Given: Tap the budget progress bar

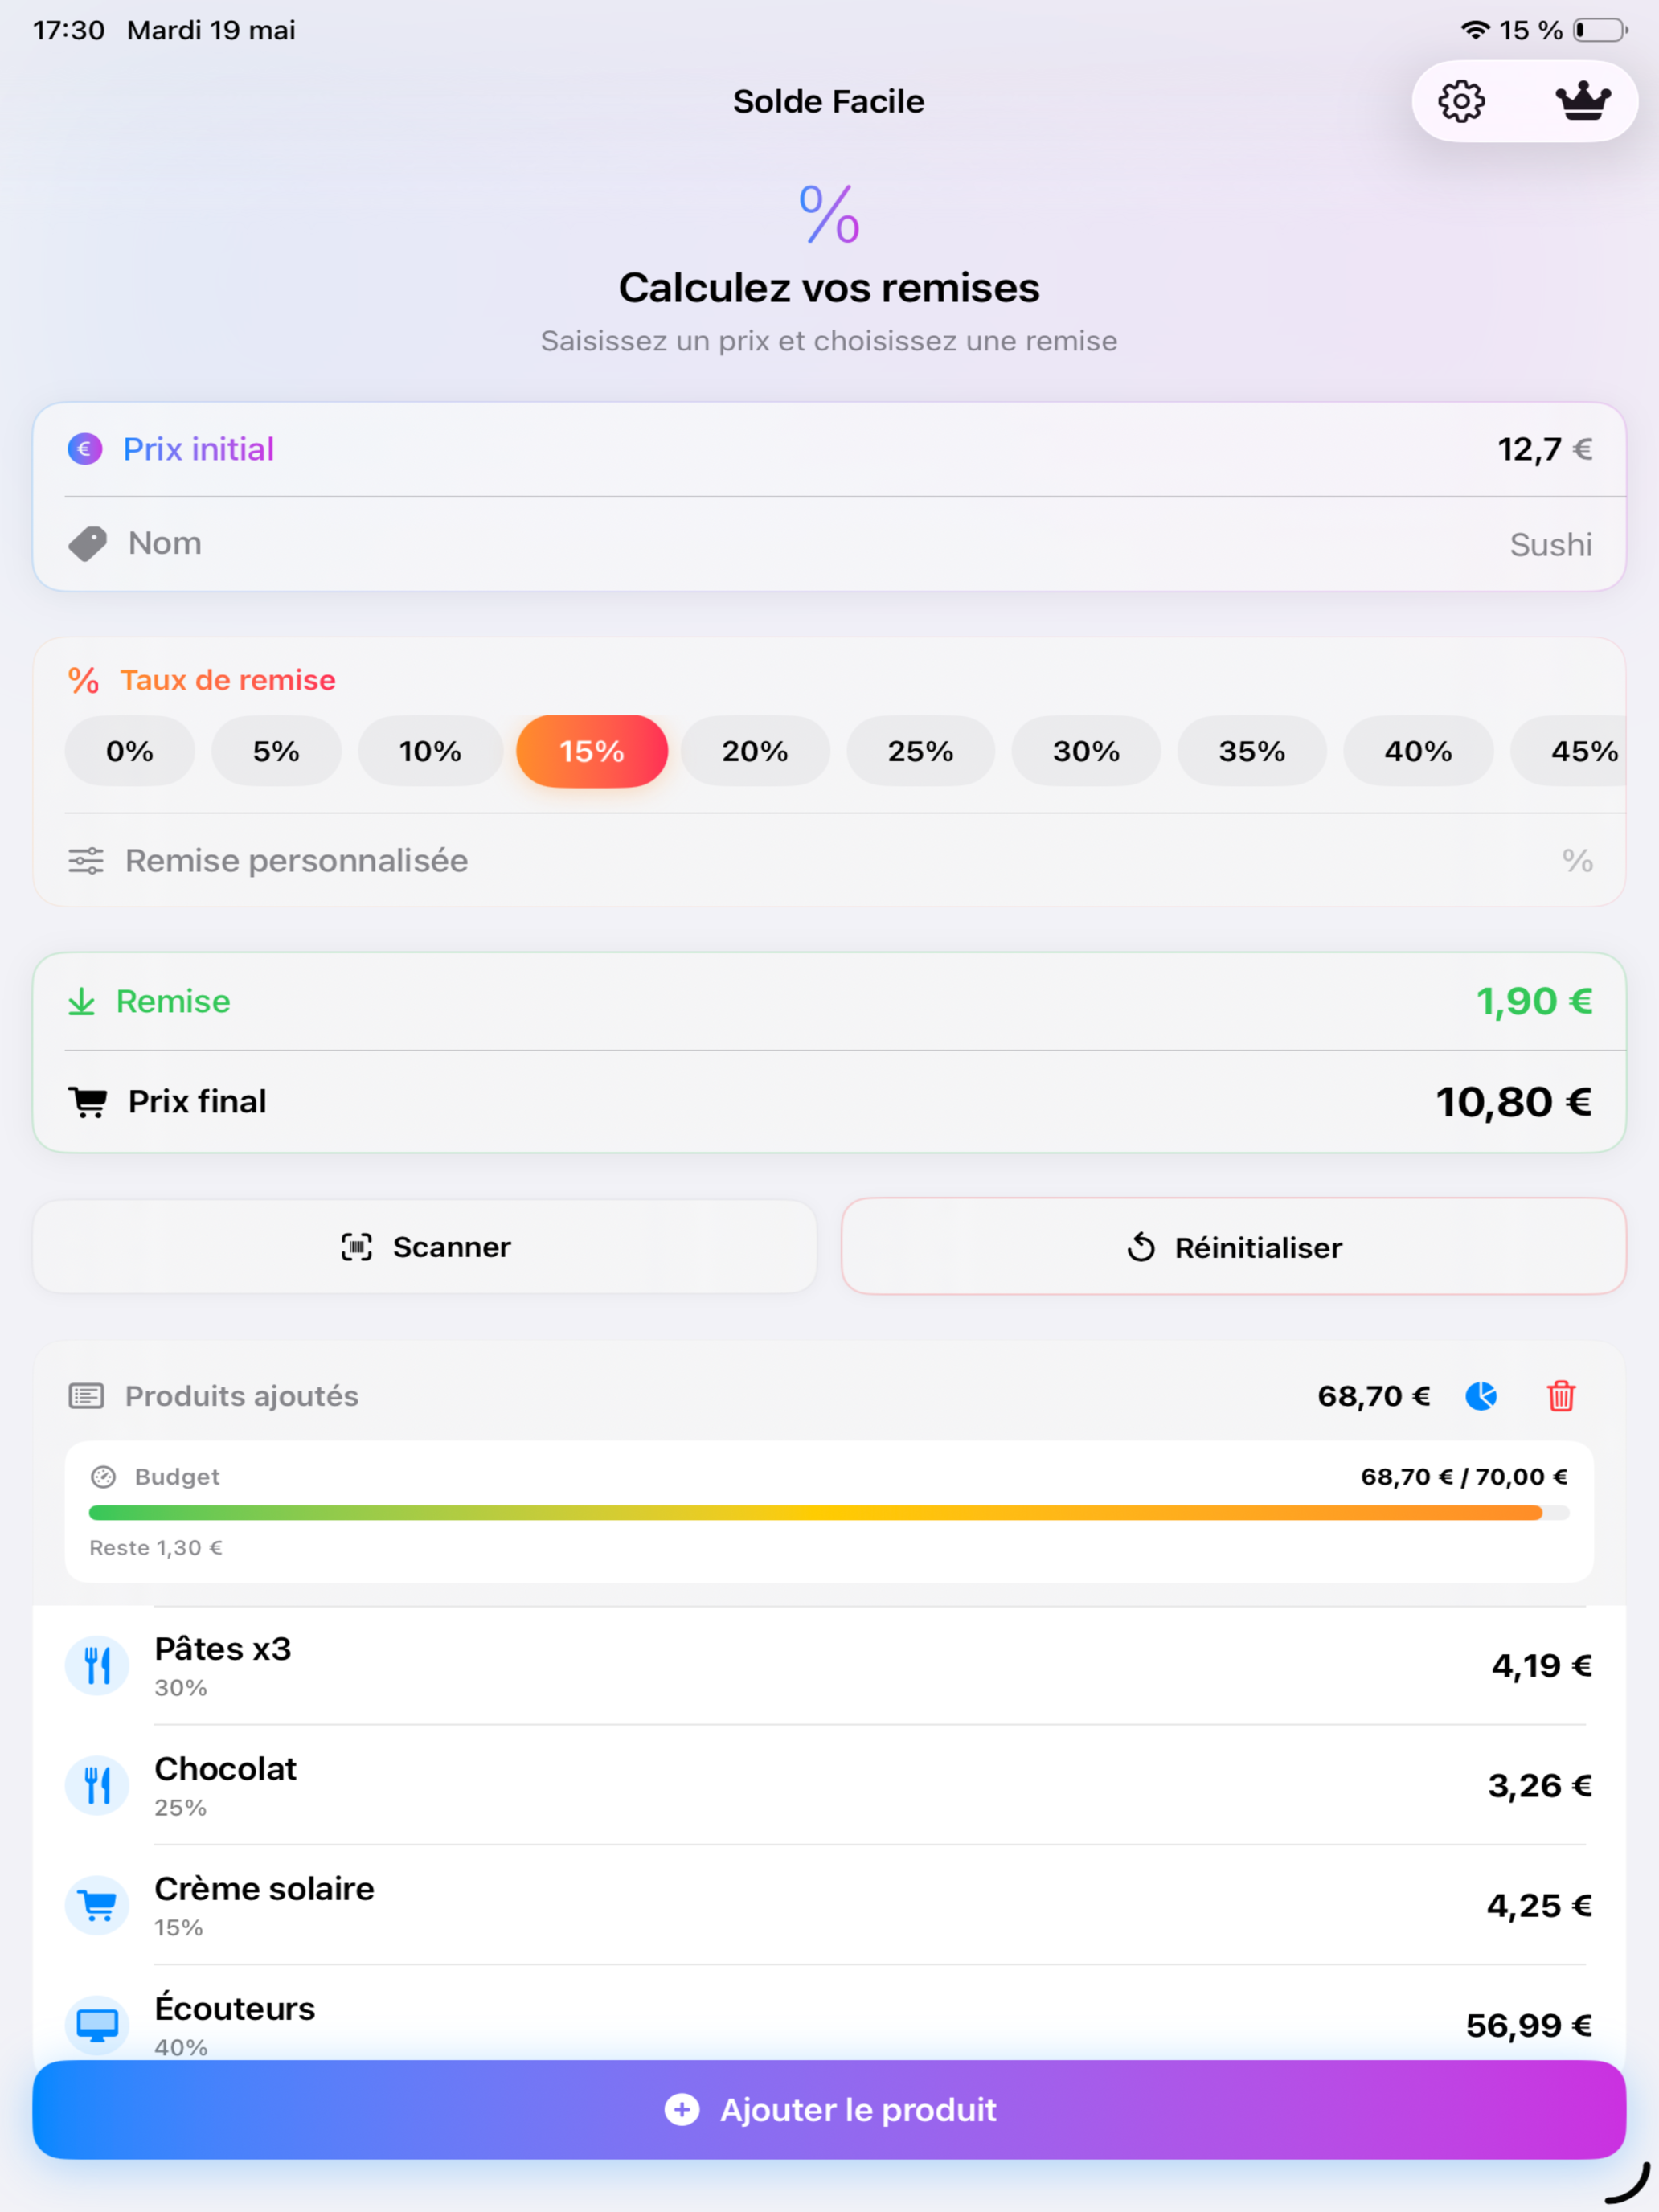Looking at the screenshot, I should (829, 1513).
